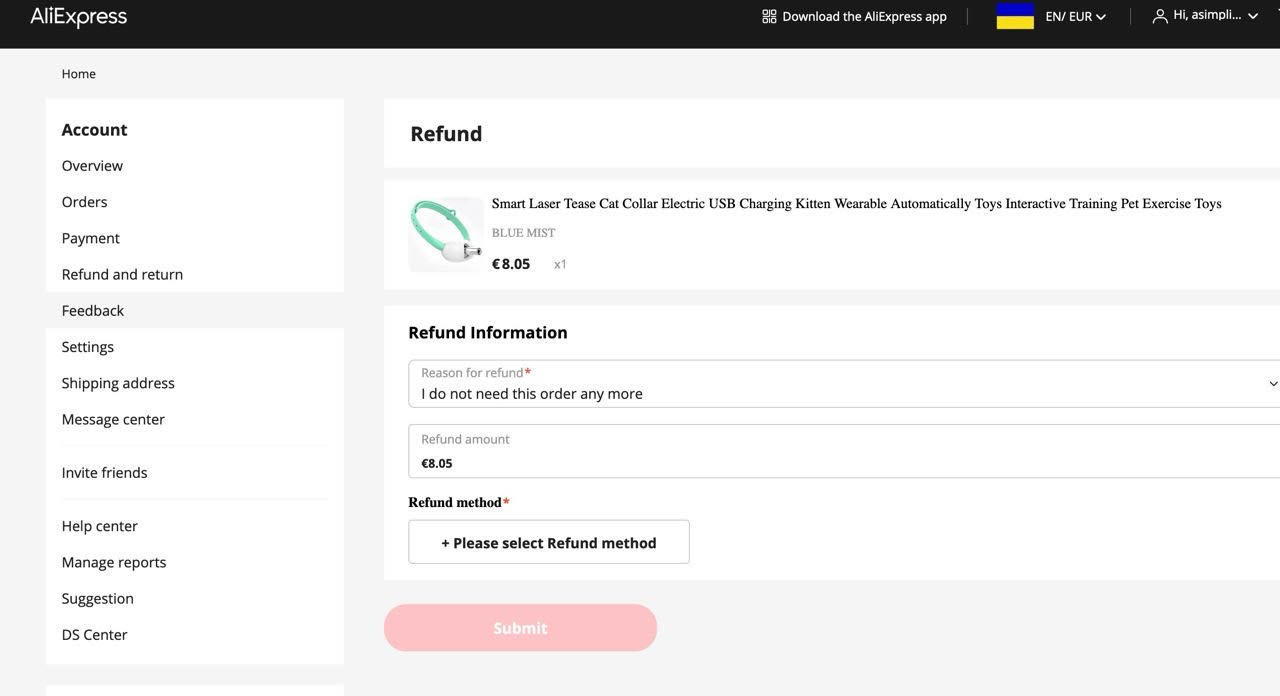Click the QR code app download icon
This screenshot has height=696, width=1280.
[x=769, y=16]
